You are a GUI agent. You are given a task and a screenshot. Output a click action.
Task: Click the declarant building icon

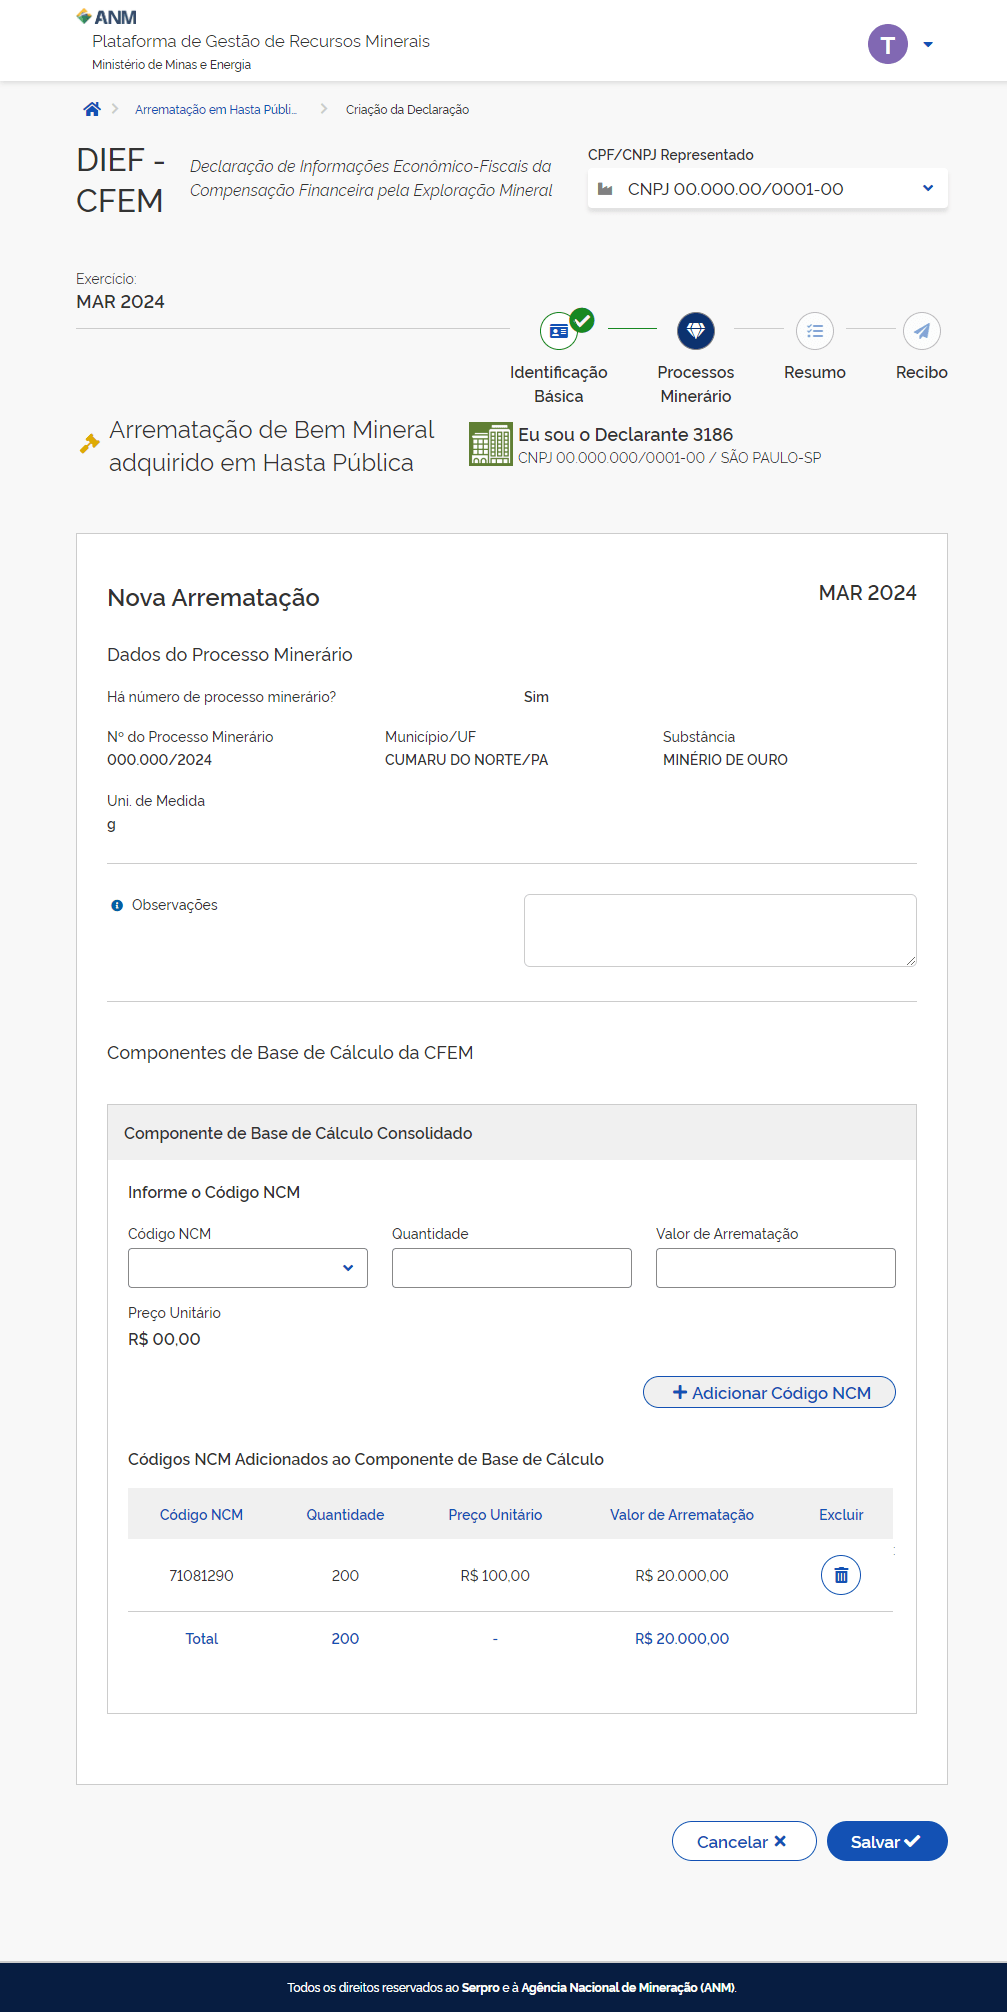490,444
